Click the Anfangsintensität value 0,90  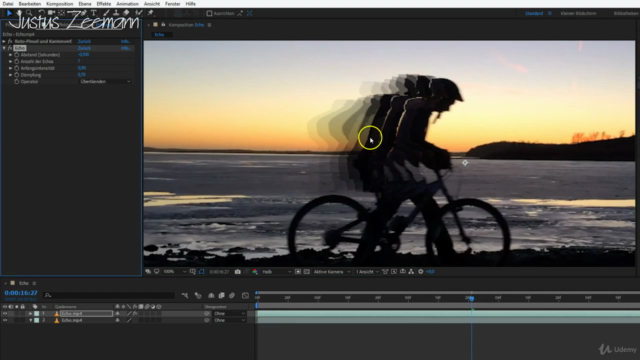82,68
